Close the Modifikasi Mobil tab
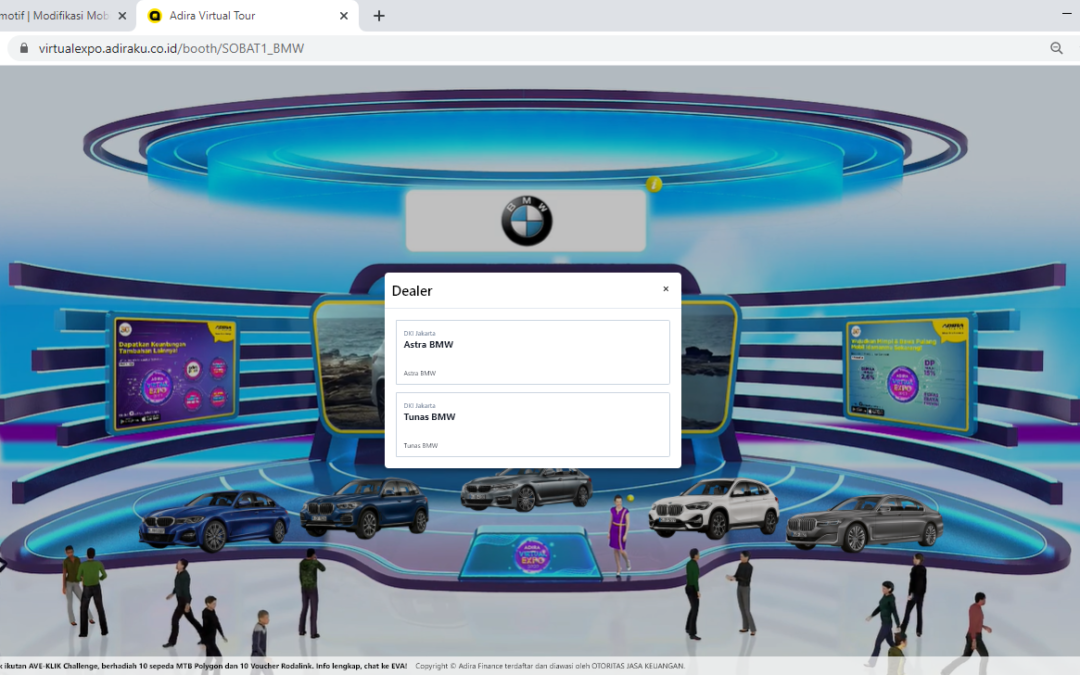 pyautogui.click(x=122, y=16)
